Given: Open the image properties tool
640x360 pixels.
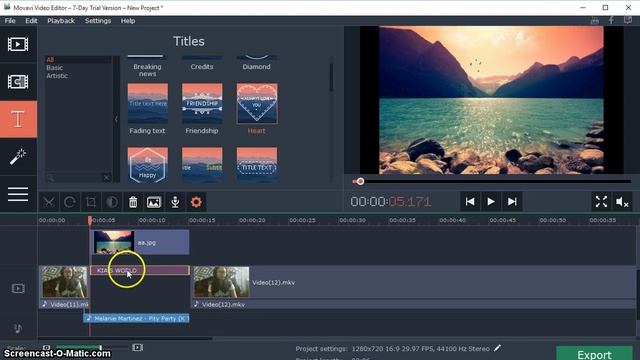Looking at the screenshot, I should click(x=154, y=202).
